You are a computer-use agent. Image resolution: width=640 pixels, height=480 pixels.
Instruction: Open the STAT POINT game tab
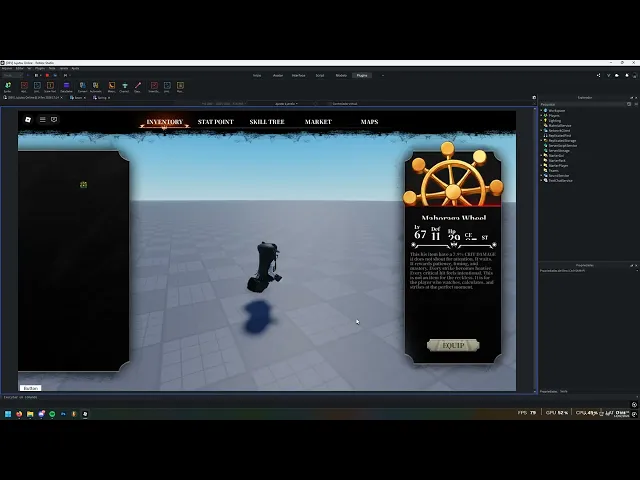pos(216,122)
